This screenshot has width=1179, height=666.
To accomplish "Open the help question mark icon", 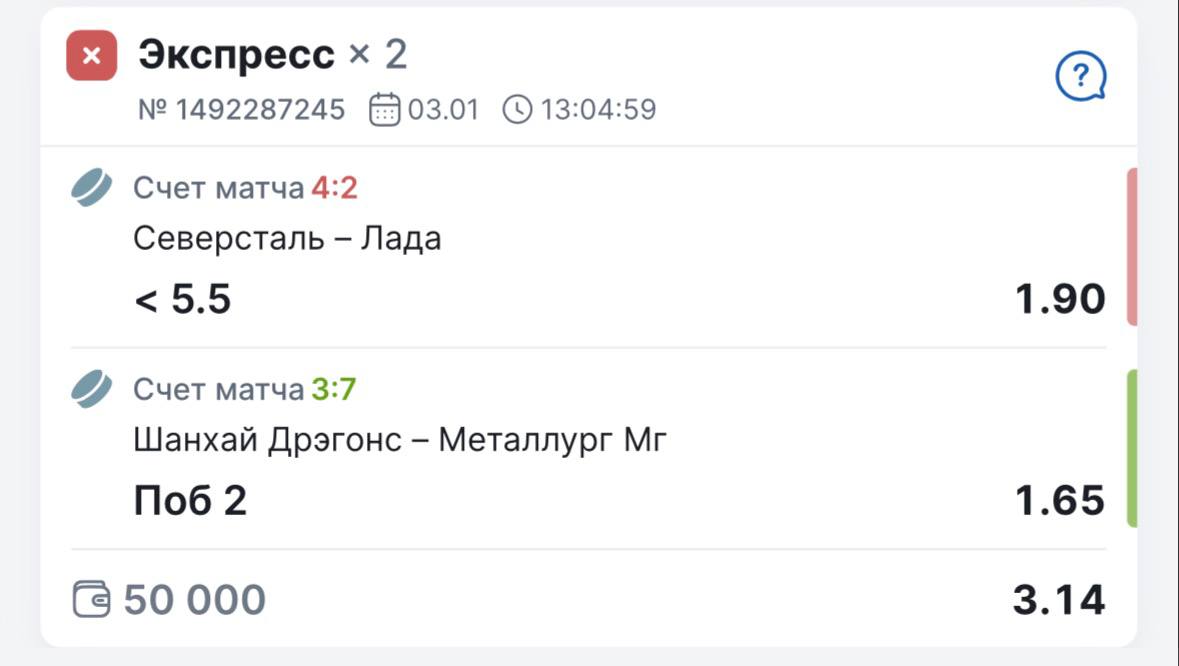I will [x=1080, y=76].
